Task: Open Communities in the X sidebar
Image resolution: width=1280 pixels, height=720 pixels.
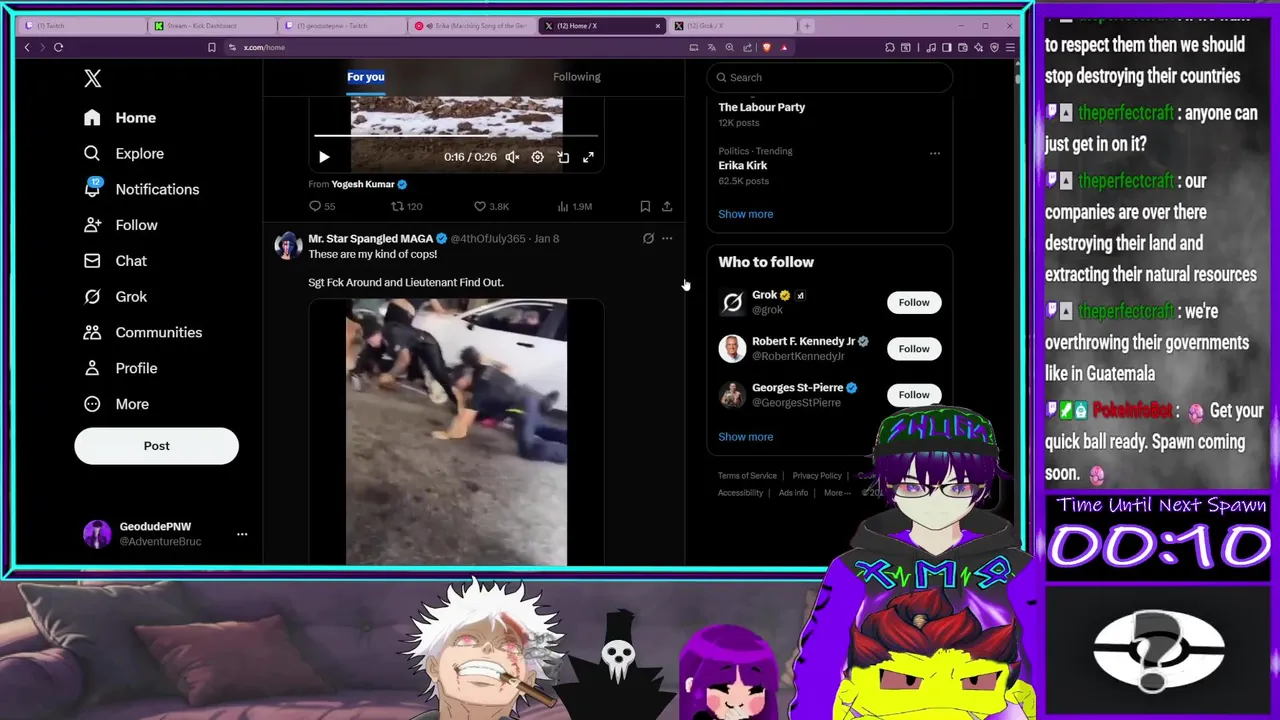Action: pos(143,332)
